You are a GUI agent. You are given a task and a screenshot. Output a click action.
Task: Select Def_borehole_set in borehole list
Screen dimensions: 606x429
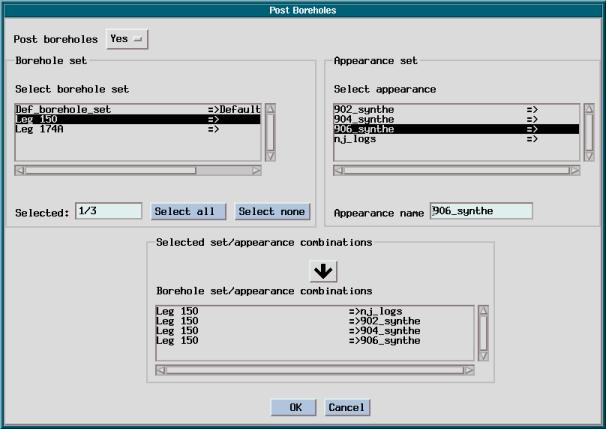pos(137,108)
